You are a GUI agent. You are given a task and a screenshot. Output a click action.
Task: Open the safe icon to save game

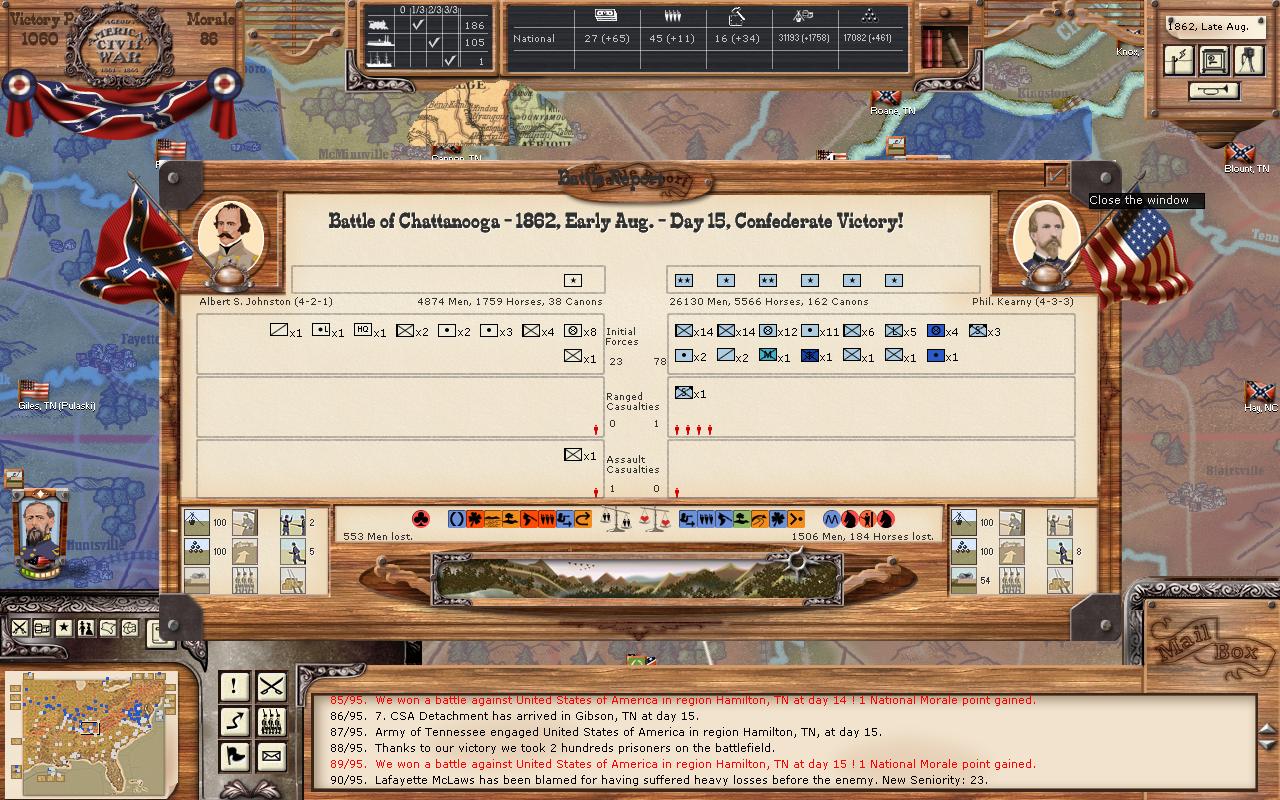pyautogui.click(x=1214, y=60)
